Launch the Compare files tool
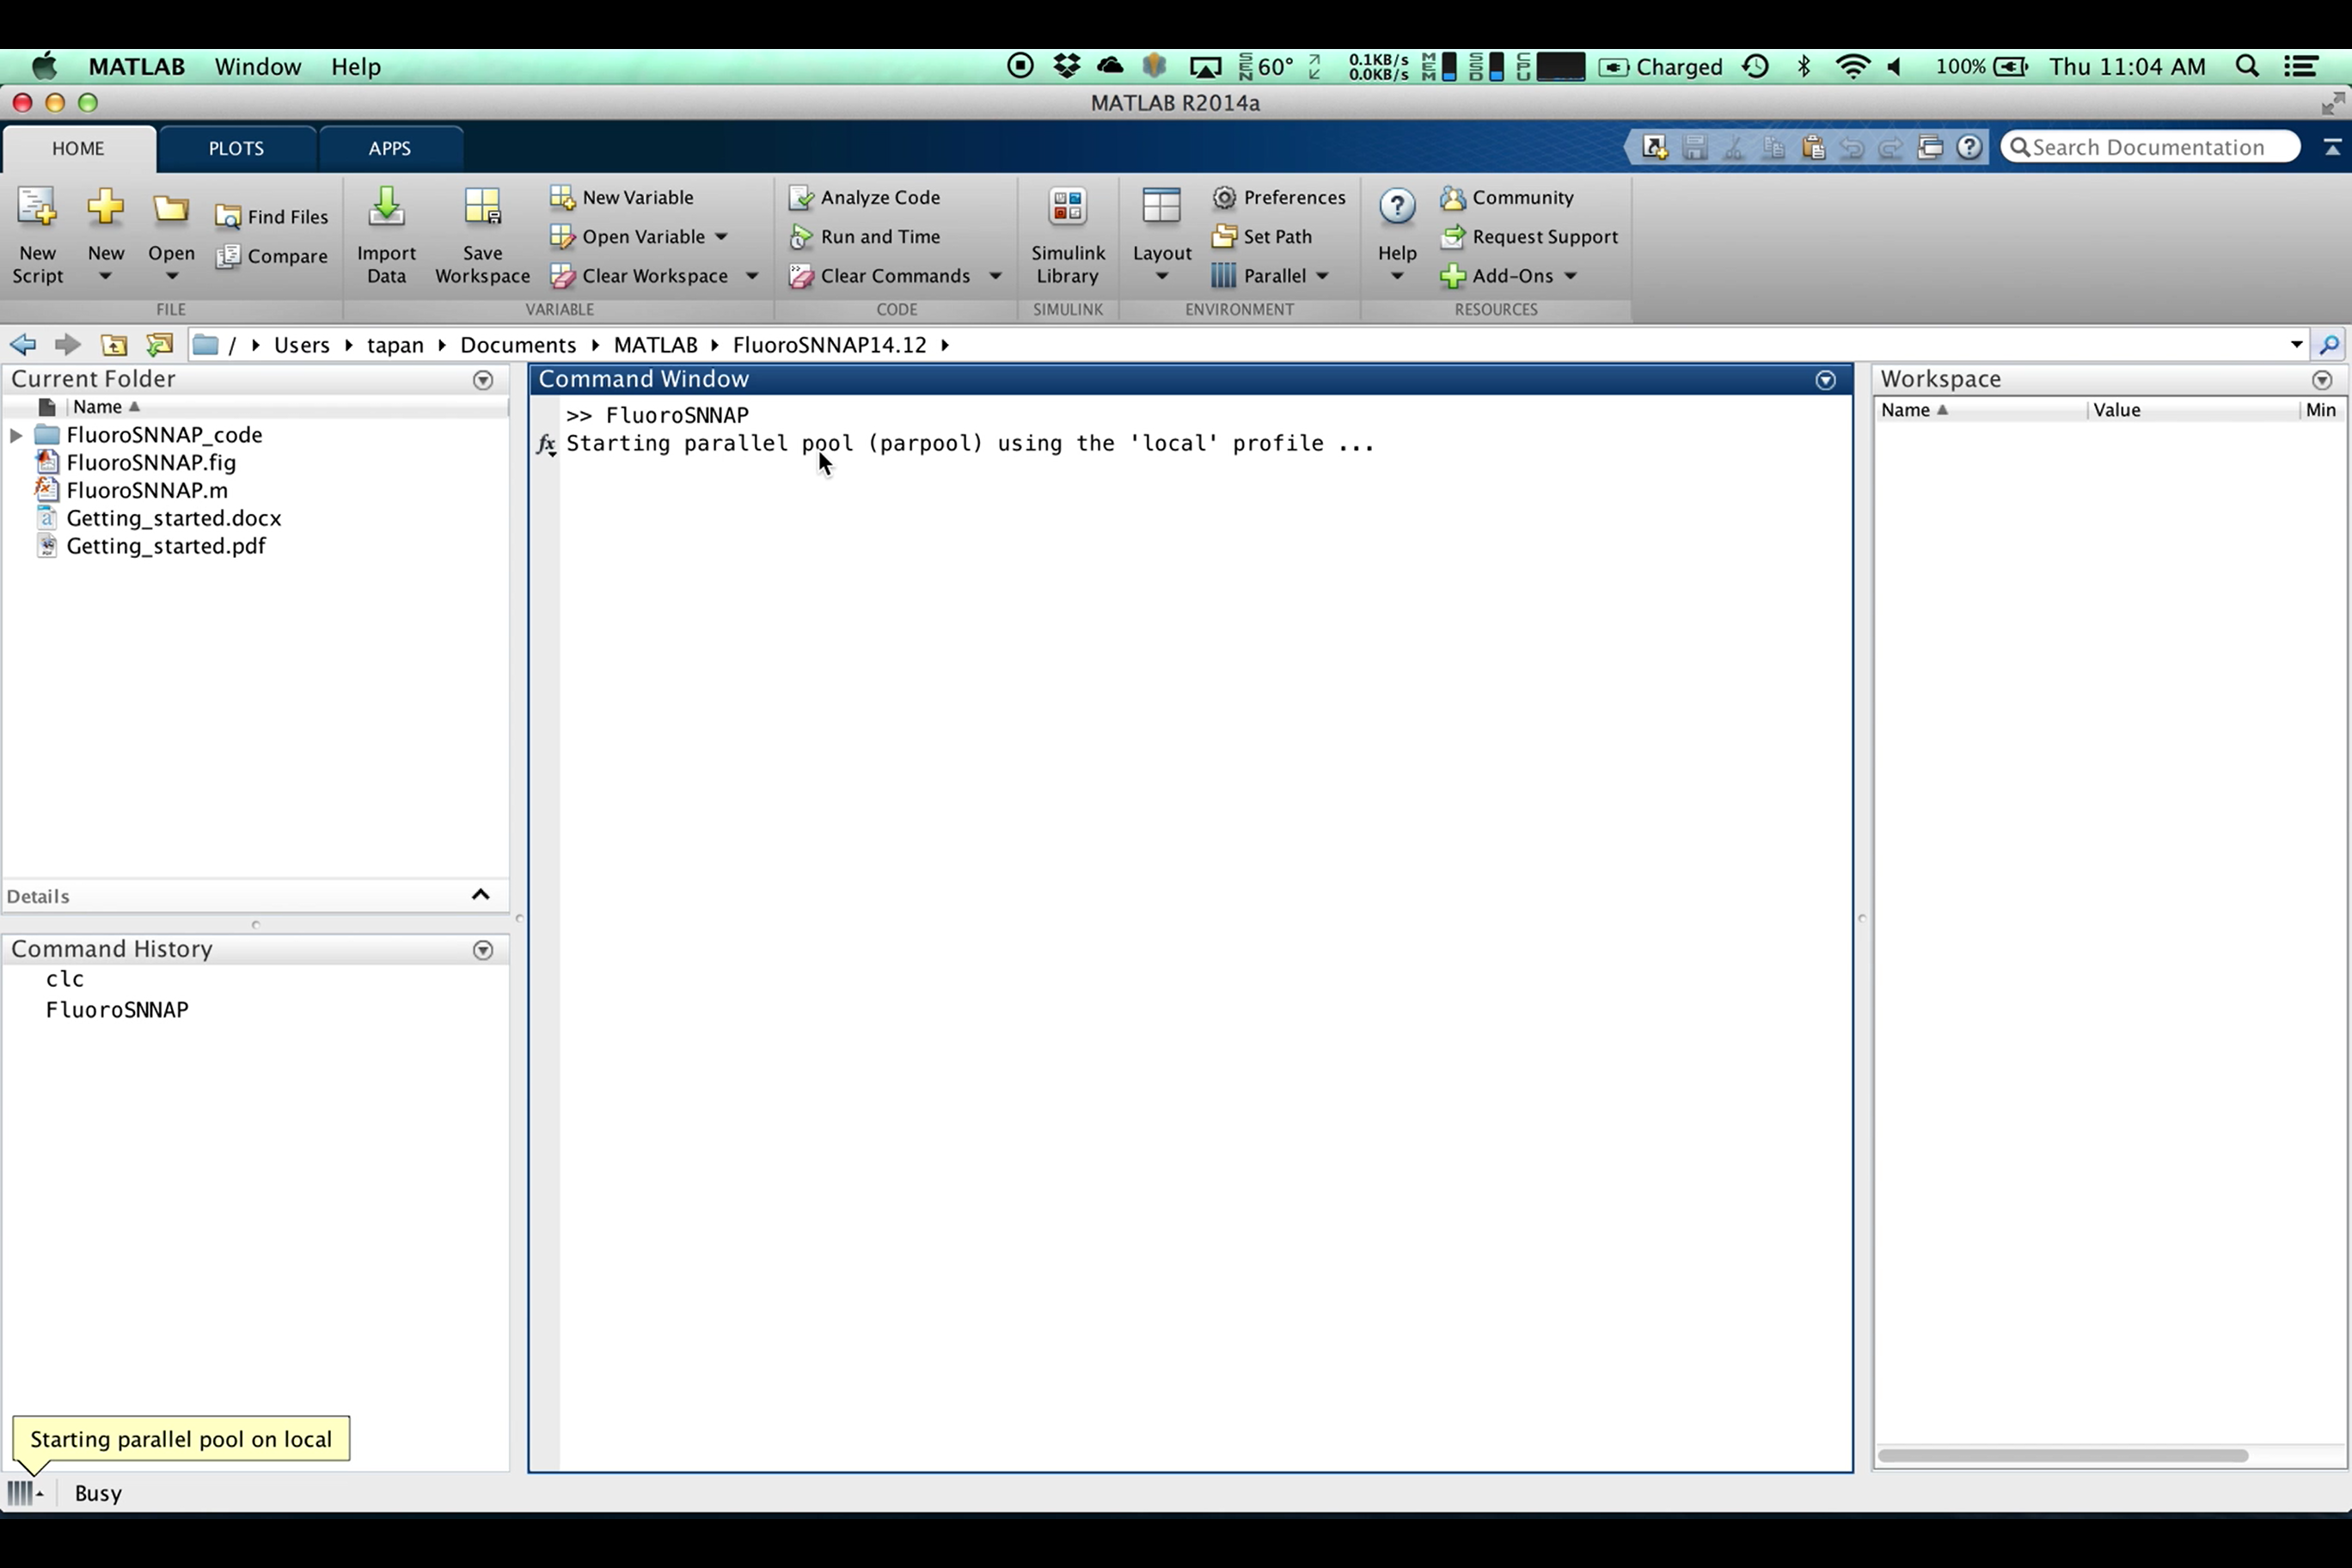This screenshot has width=2352, height=1568. point(272,256)
